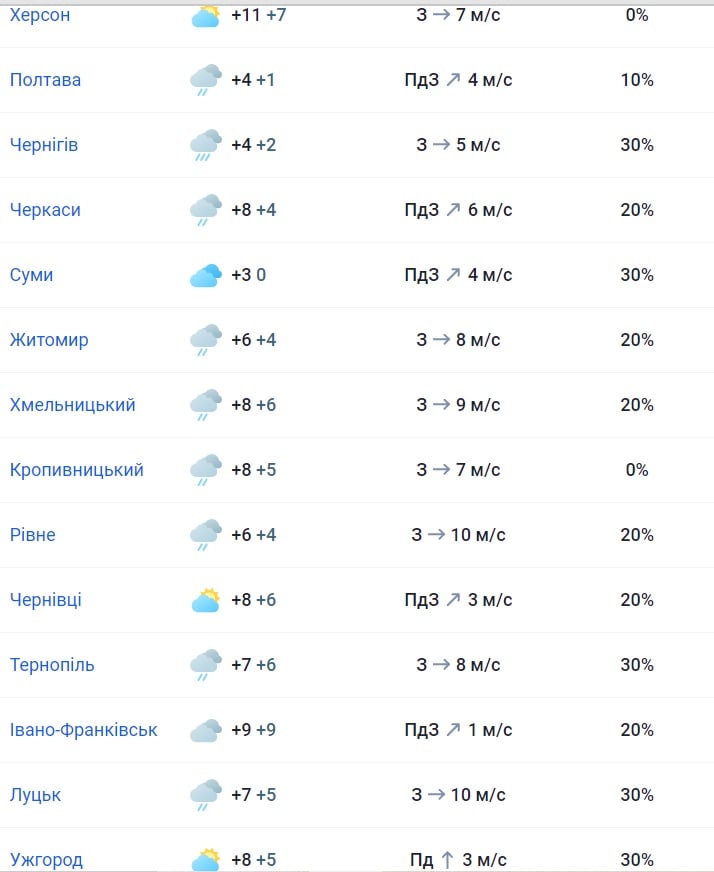Open the Рівне forecast link

tap(33, 535)
